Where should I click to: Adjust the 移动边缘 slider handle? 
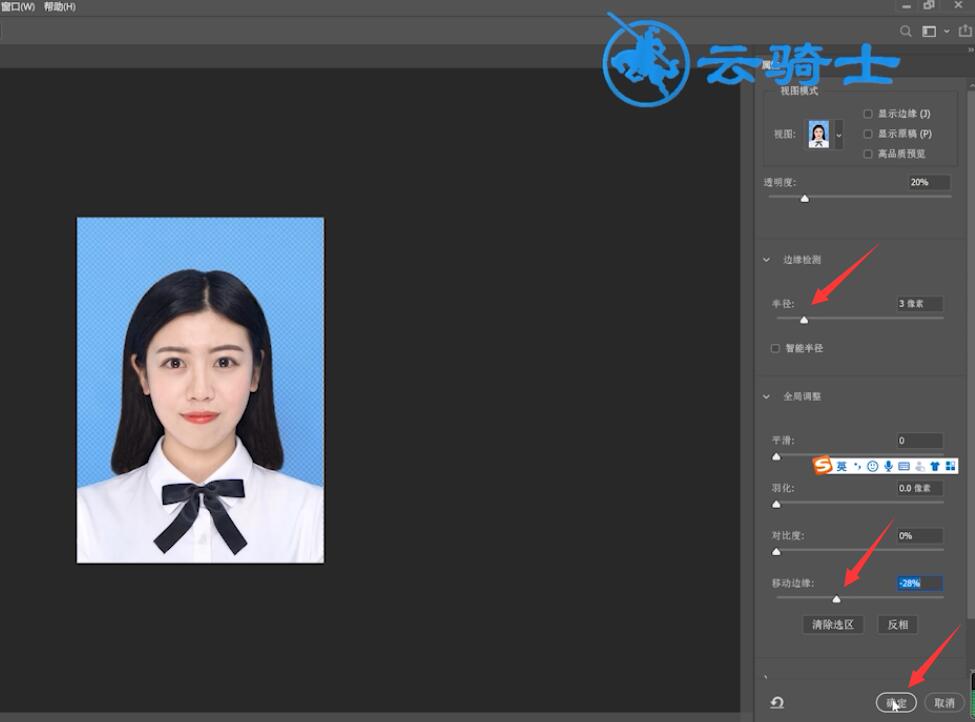(x=836, y=599)
